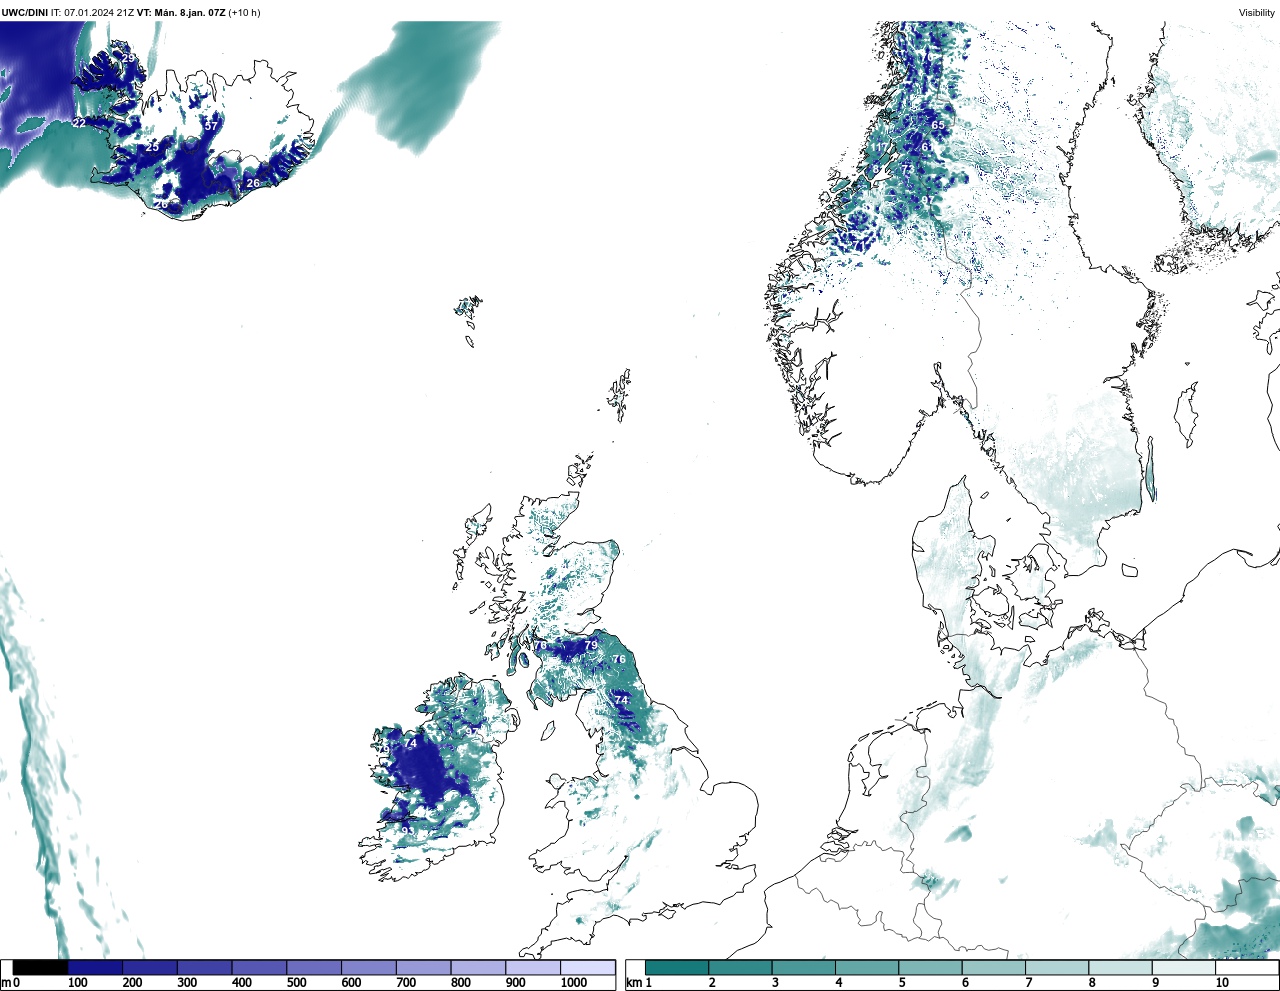Click the 3–4 km legend color block
The height and width of the screenshot is (991, 1280).
tap(803, 967)
